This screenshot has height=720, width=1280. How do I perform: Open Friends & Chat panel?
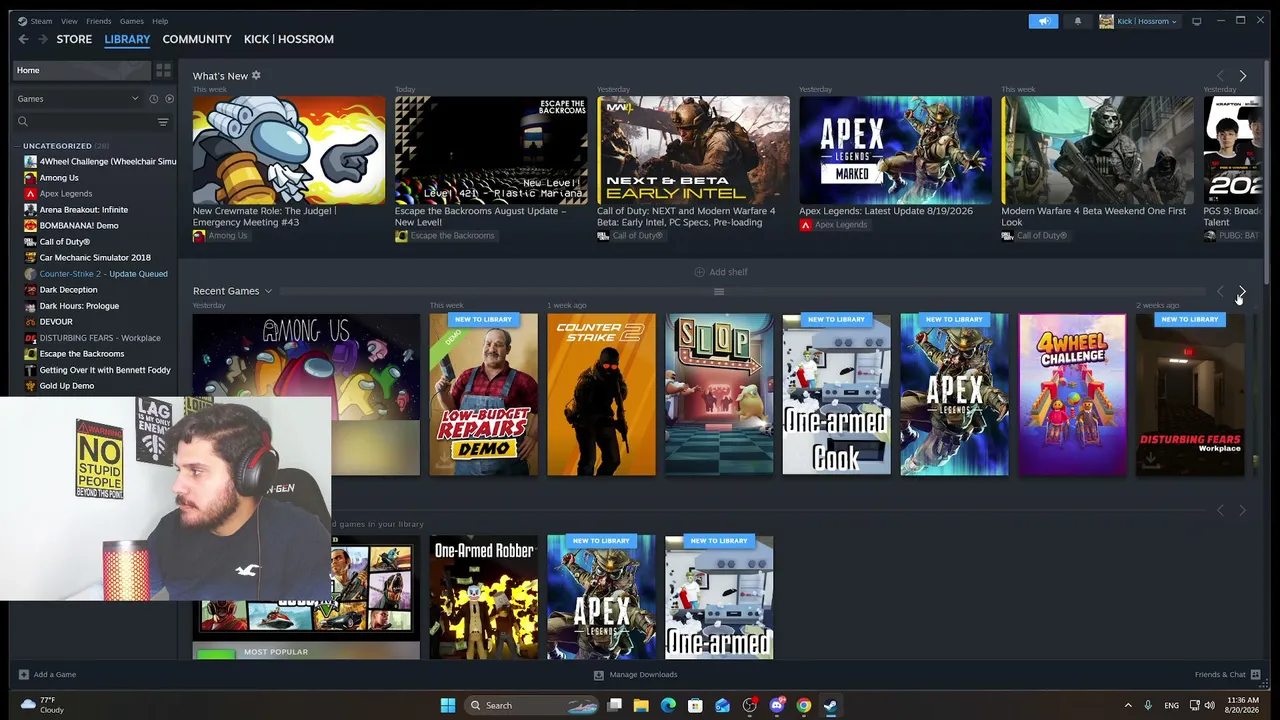tap(1227, 674)
